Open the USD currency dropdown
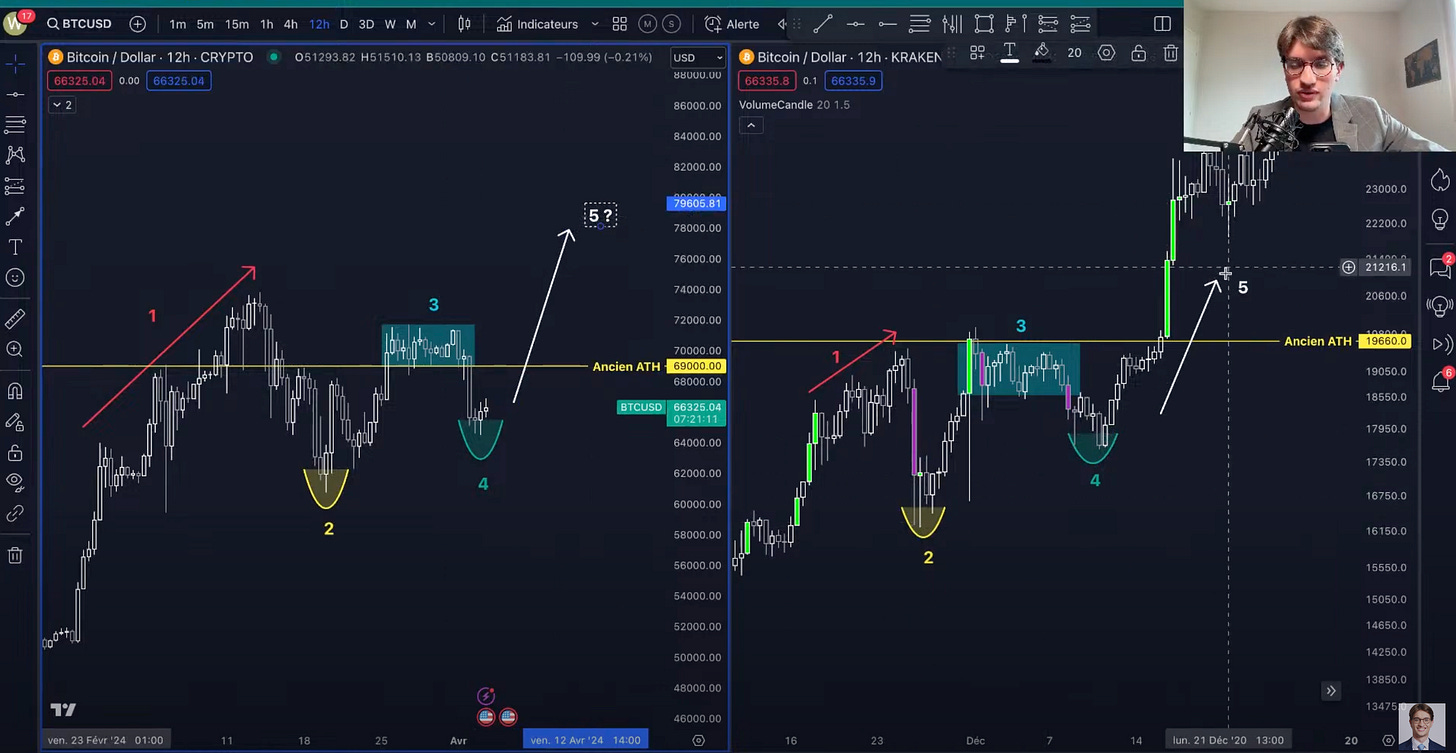 [x=698, y=58]
